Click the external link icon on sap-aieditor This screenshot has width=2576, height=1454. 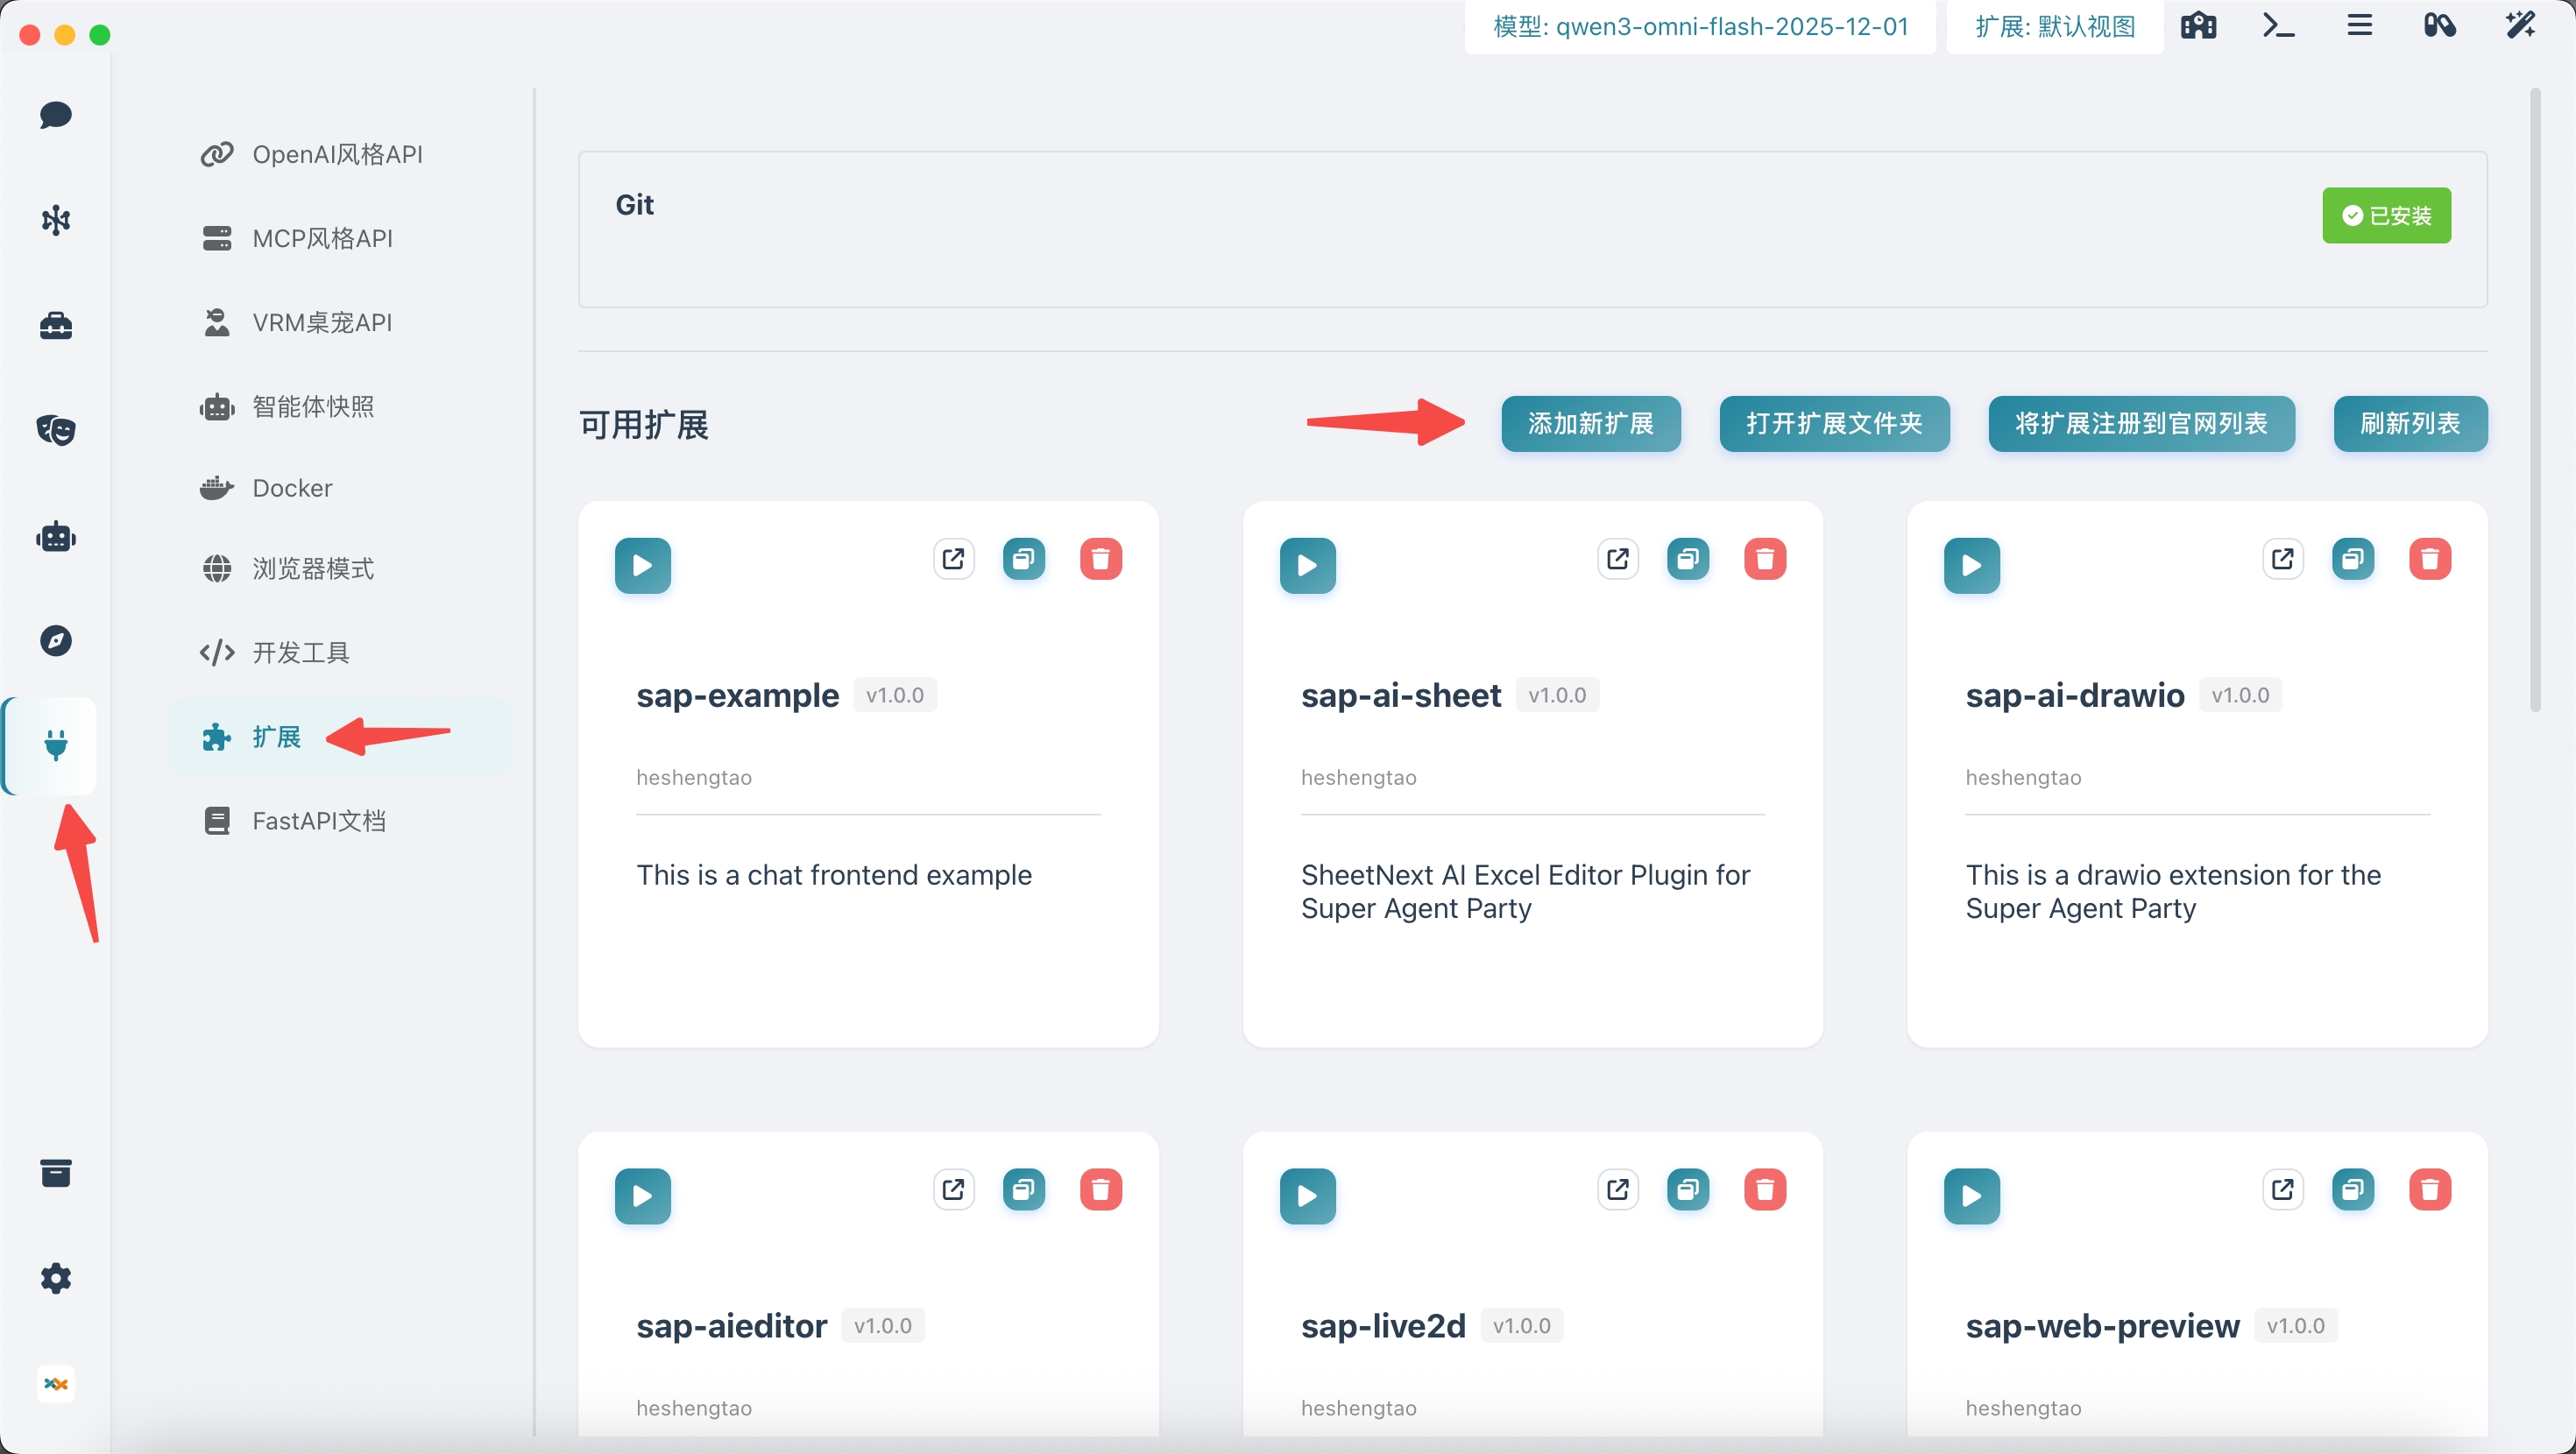(x=954, y=1190)
